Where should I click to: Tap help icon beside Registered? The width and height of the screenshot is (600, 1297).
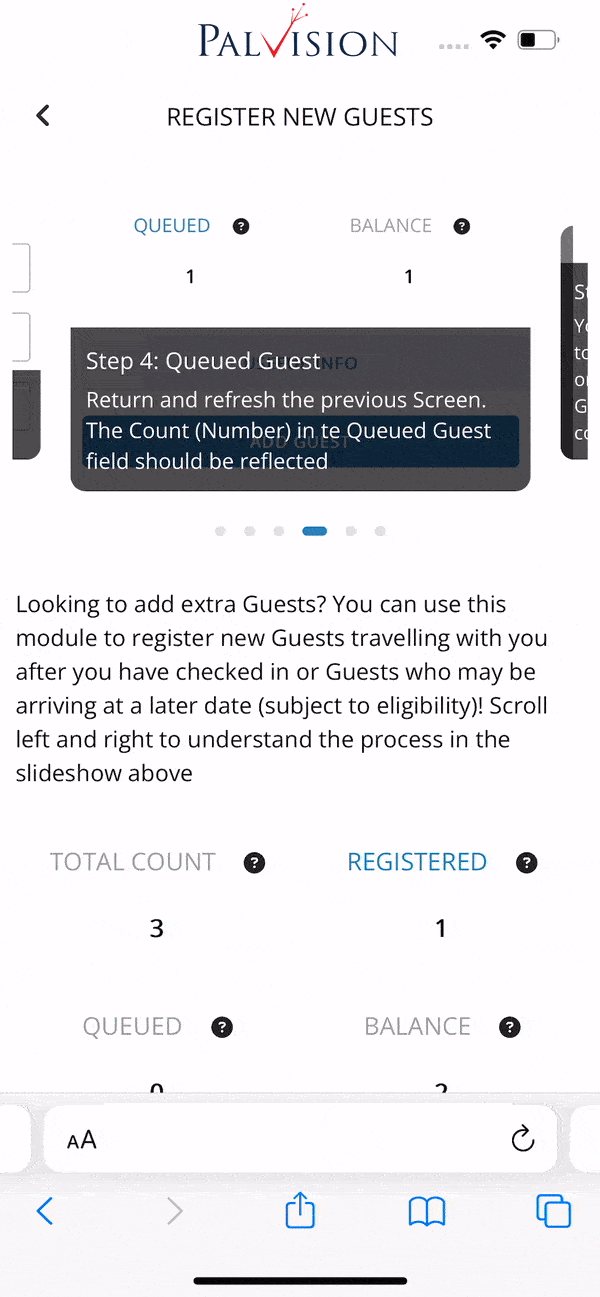pos(527,862)
